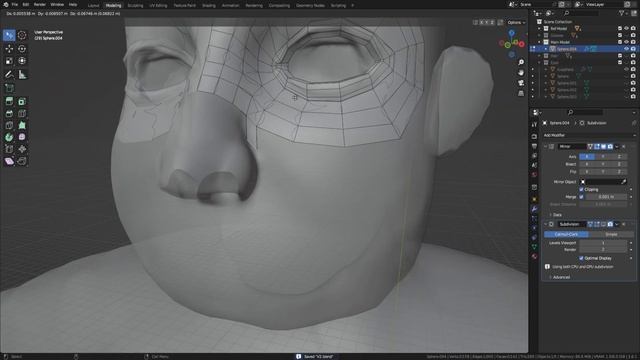Select Simple subdivision type
This screenshot has width=640, height=360.
[611, 234]
